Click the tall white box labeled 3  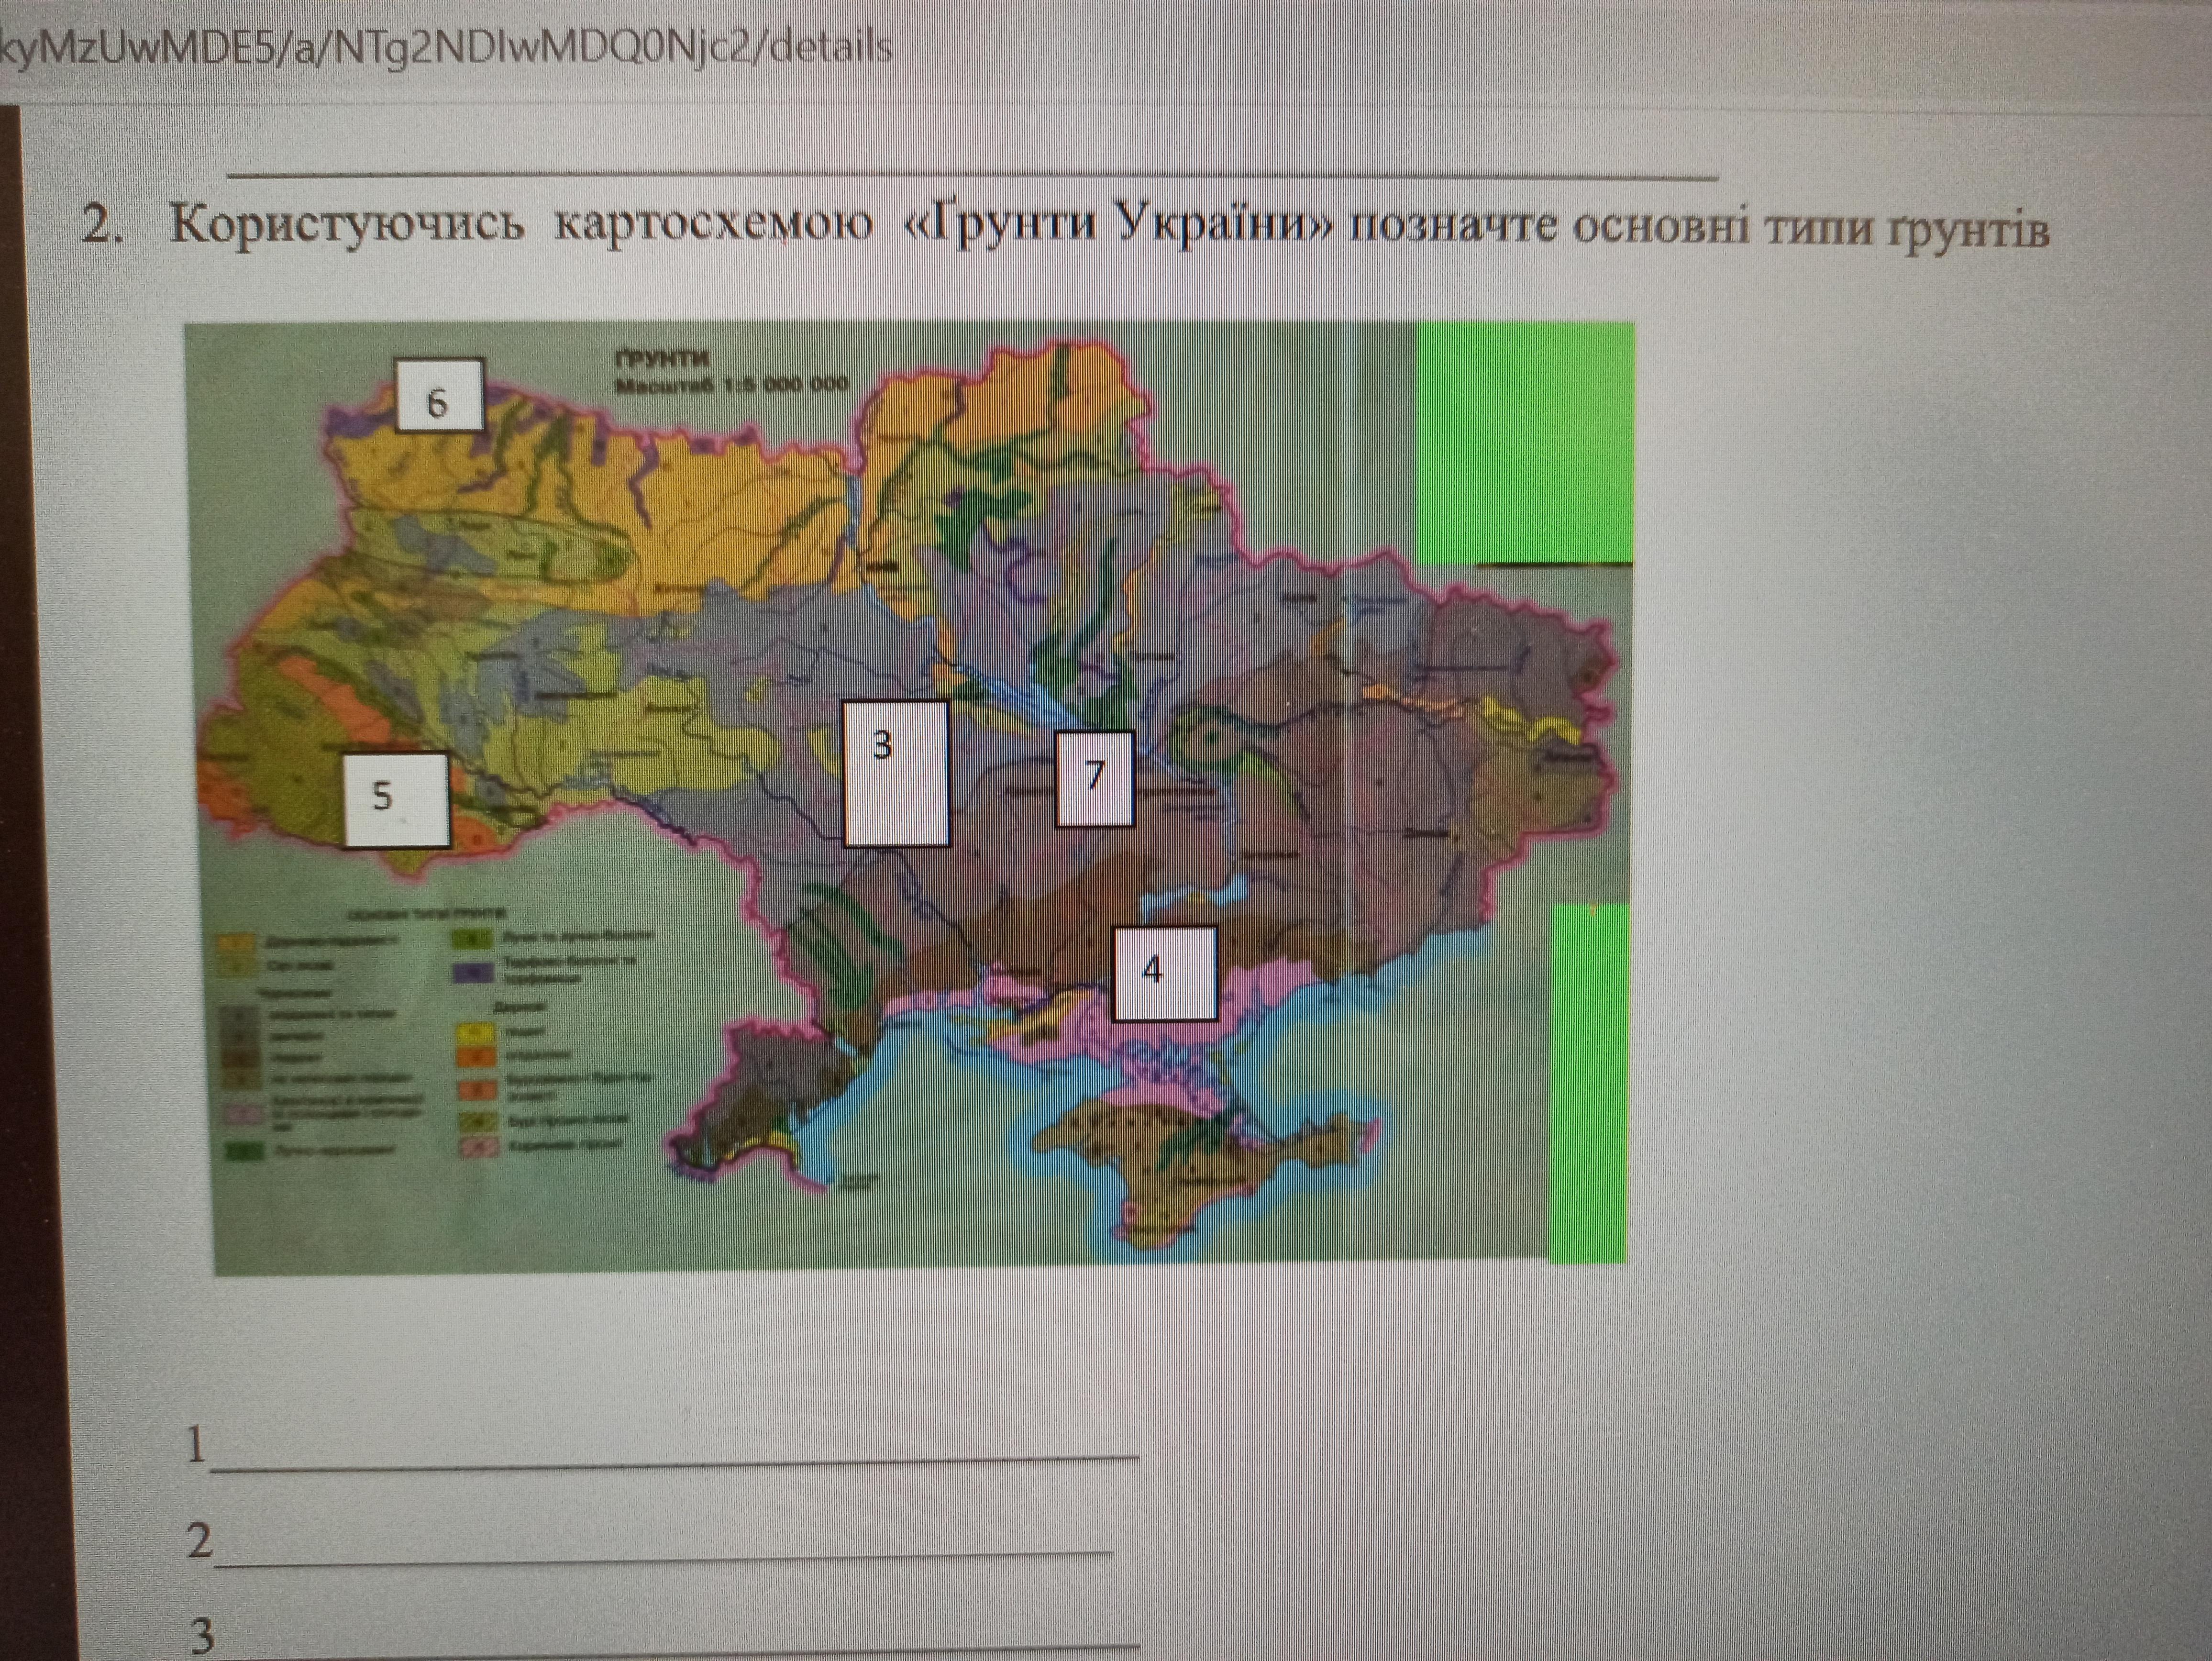click(895, 774)
